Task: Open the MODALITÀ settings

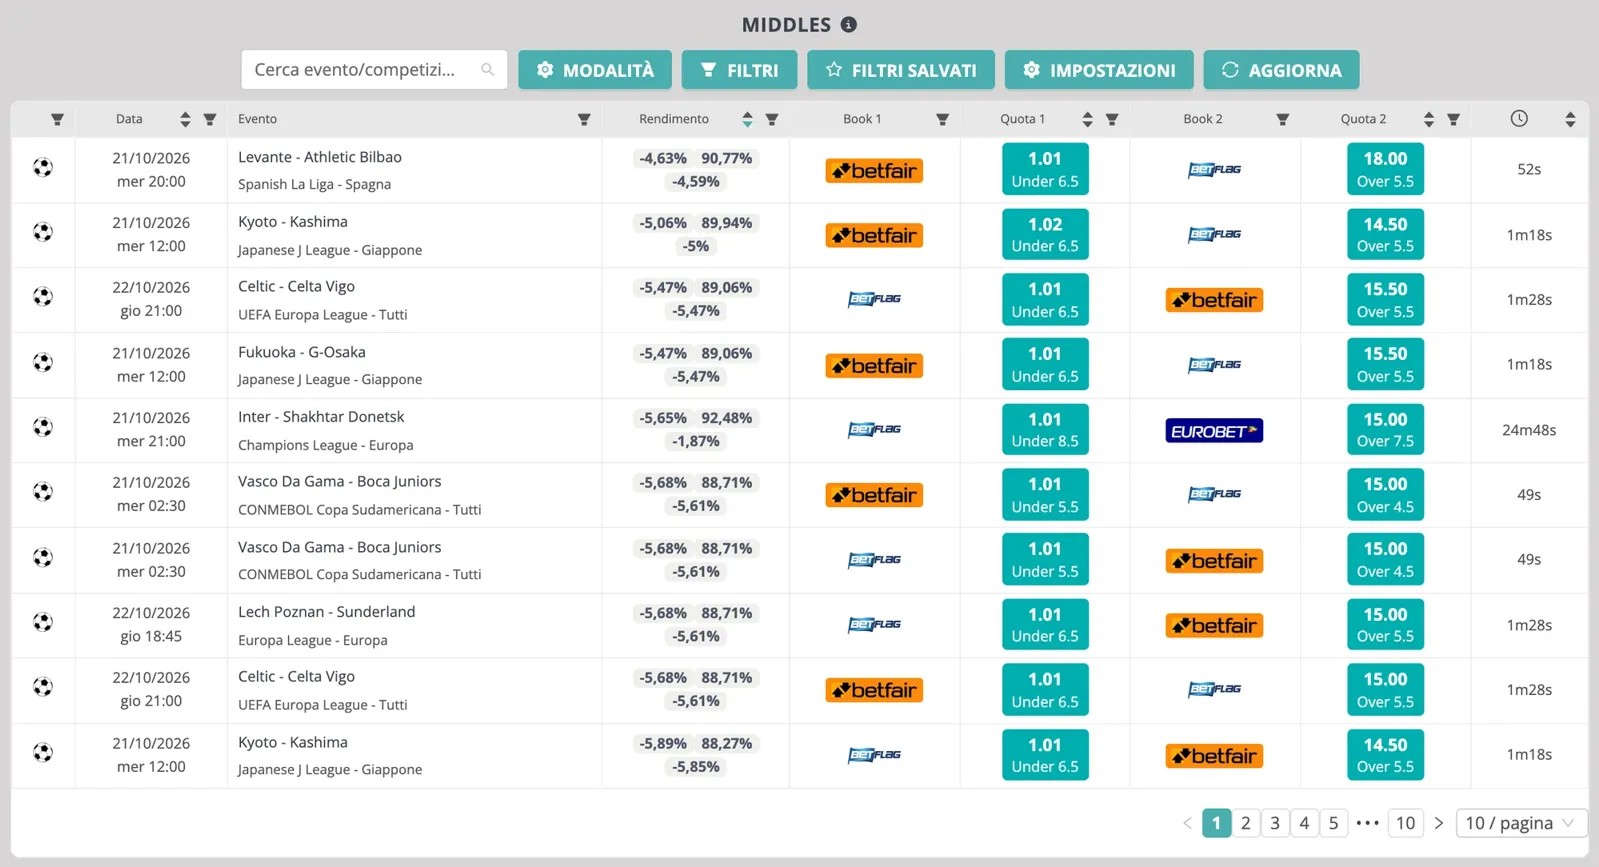Action: click(595, 70)
